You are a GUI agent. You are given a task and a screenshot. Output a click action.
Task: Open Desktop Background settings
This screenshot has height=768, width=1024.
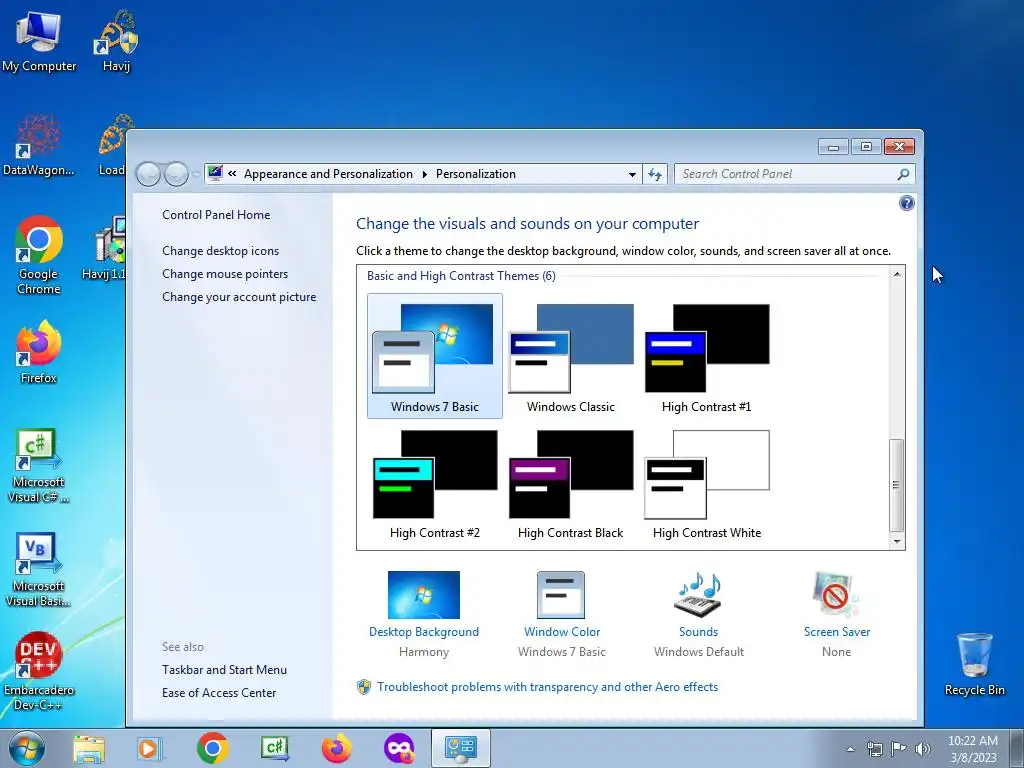pyautogui.click(x=424, y=614)
